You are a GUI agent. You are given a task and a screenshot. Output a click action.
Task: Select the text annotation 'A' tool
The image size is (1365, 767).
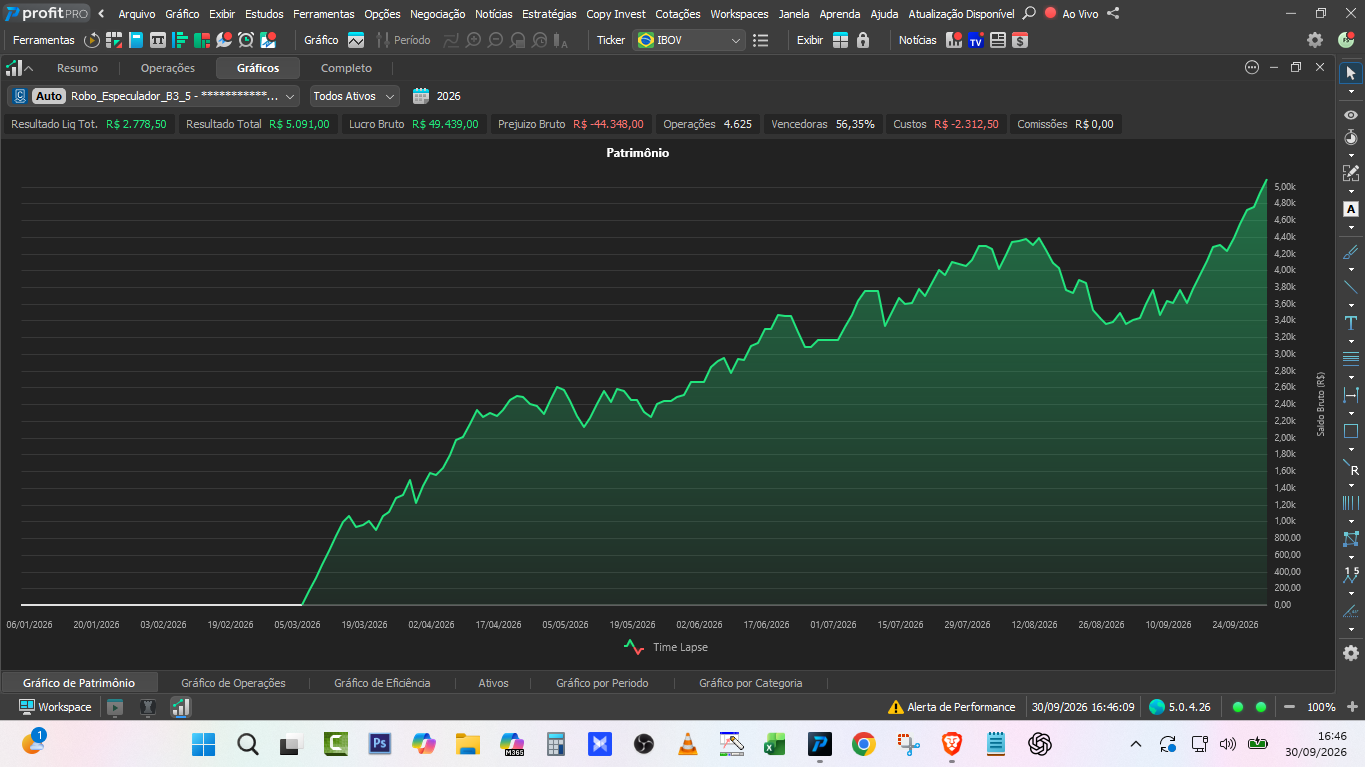(1351, 209)
